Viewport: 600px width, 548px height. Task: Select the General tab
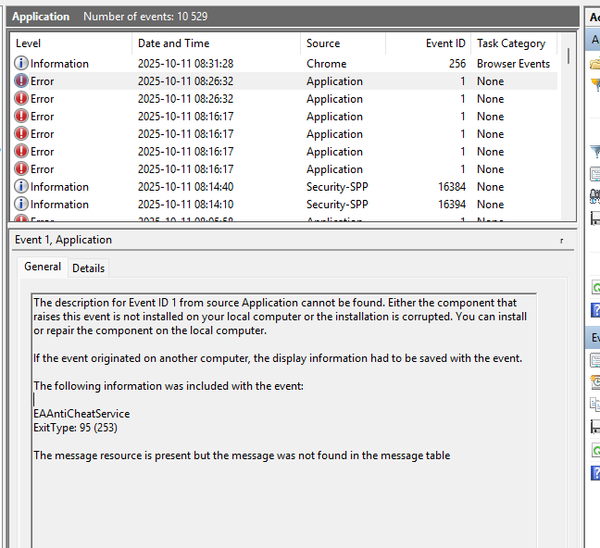(42, 267)
